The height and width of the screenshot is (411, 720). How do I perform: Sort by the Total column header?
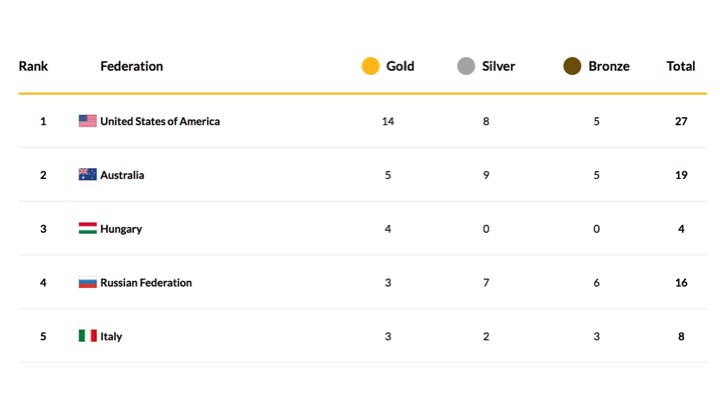[681, 66]
